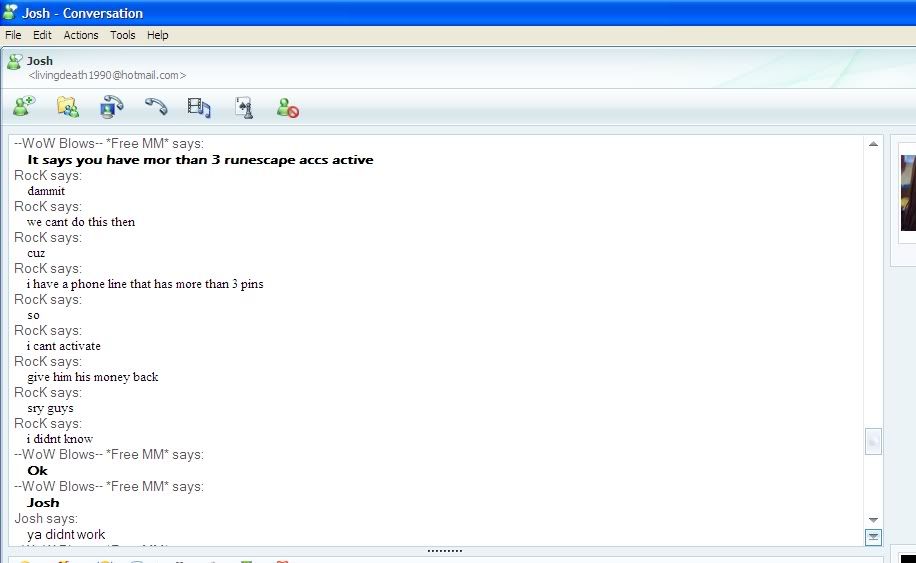Screen dimensions: 916x563
Task: Click message 'i have a phone line that has more than 3 pins'
Action: (145, 284)
